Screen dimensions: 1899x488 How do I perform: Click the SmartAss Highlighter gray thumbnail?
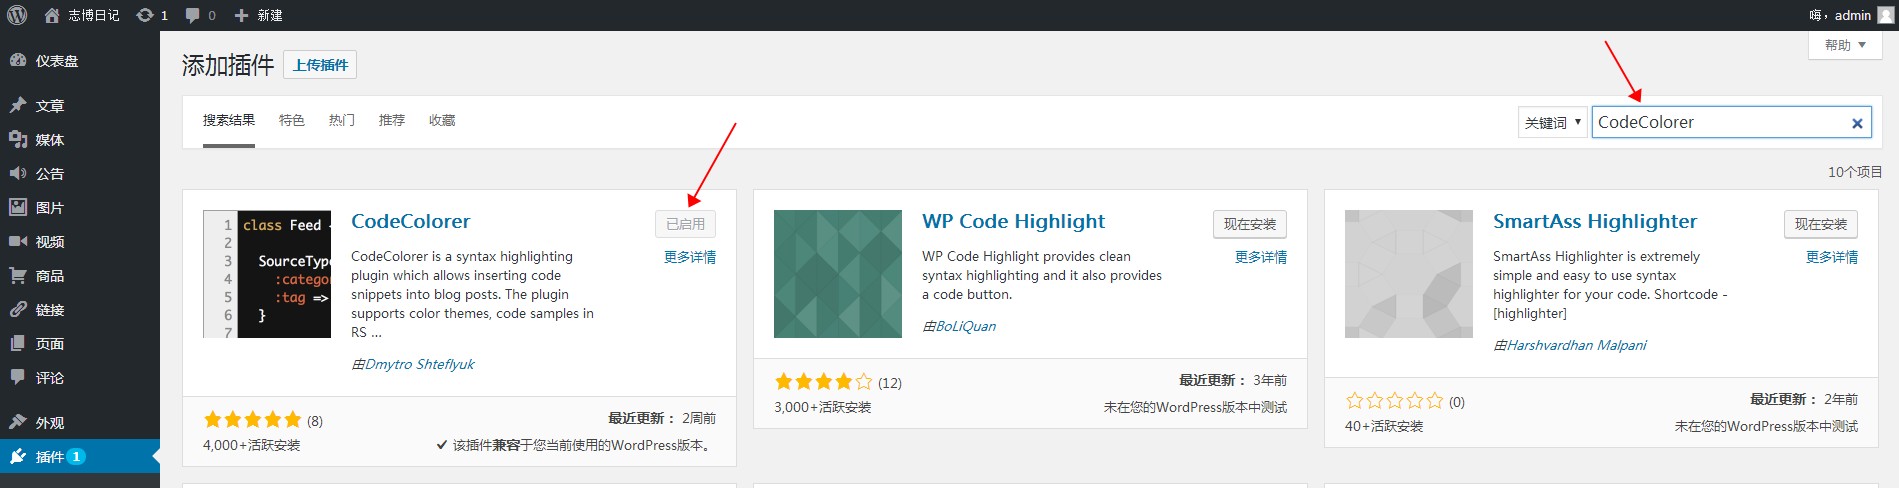point(1409,274)
